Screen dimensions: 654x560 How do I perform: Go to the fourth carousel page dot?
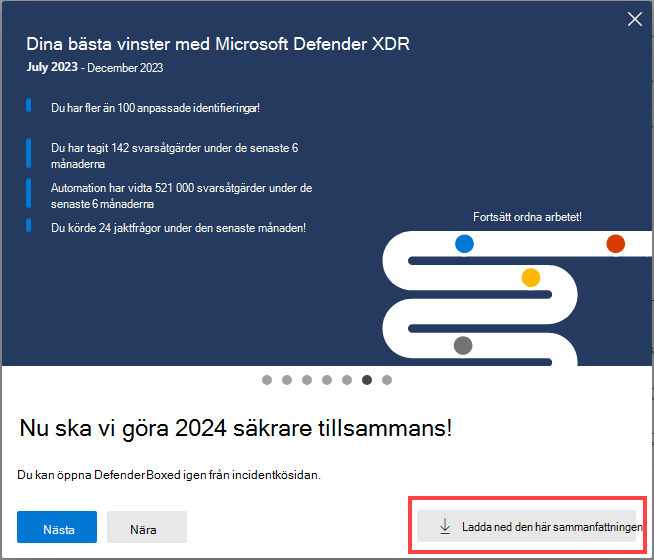(x=327, y=380)
